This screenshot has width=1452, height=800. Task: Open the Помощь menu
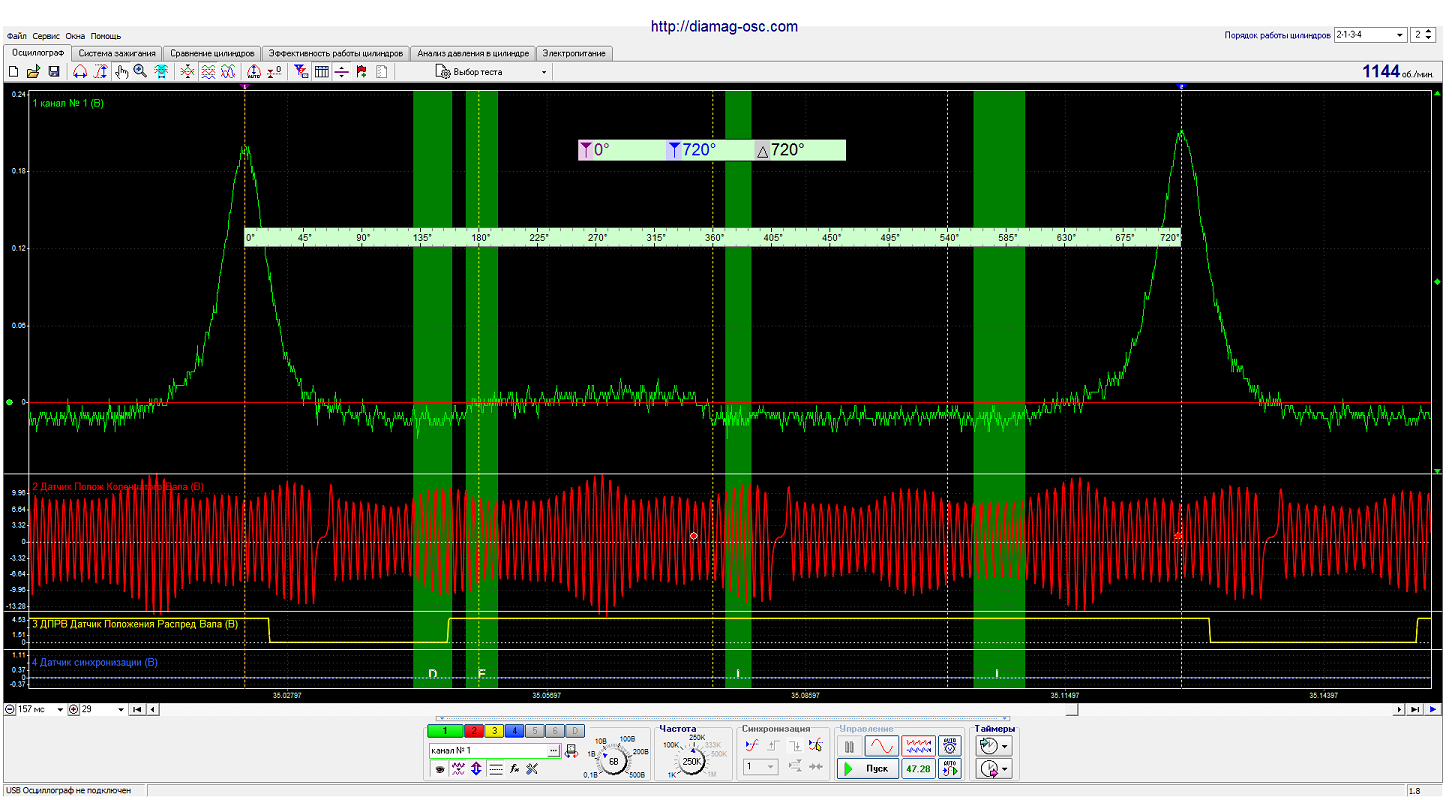tap(106, 36)
